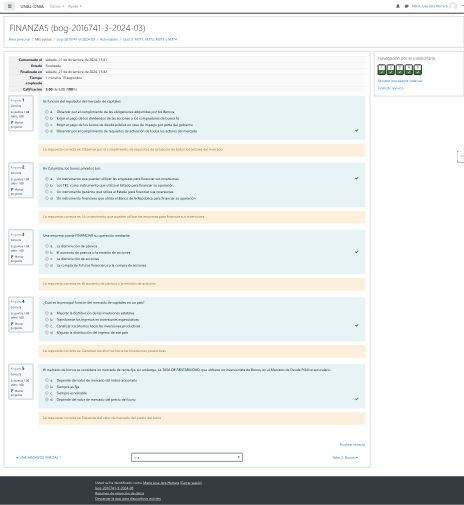Select option a of question 1
This screenshot has height=505, width=464.
point(47,112)
